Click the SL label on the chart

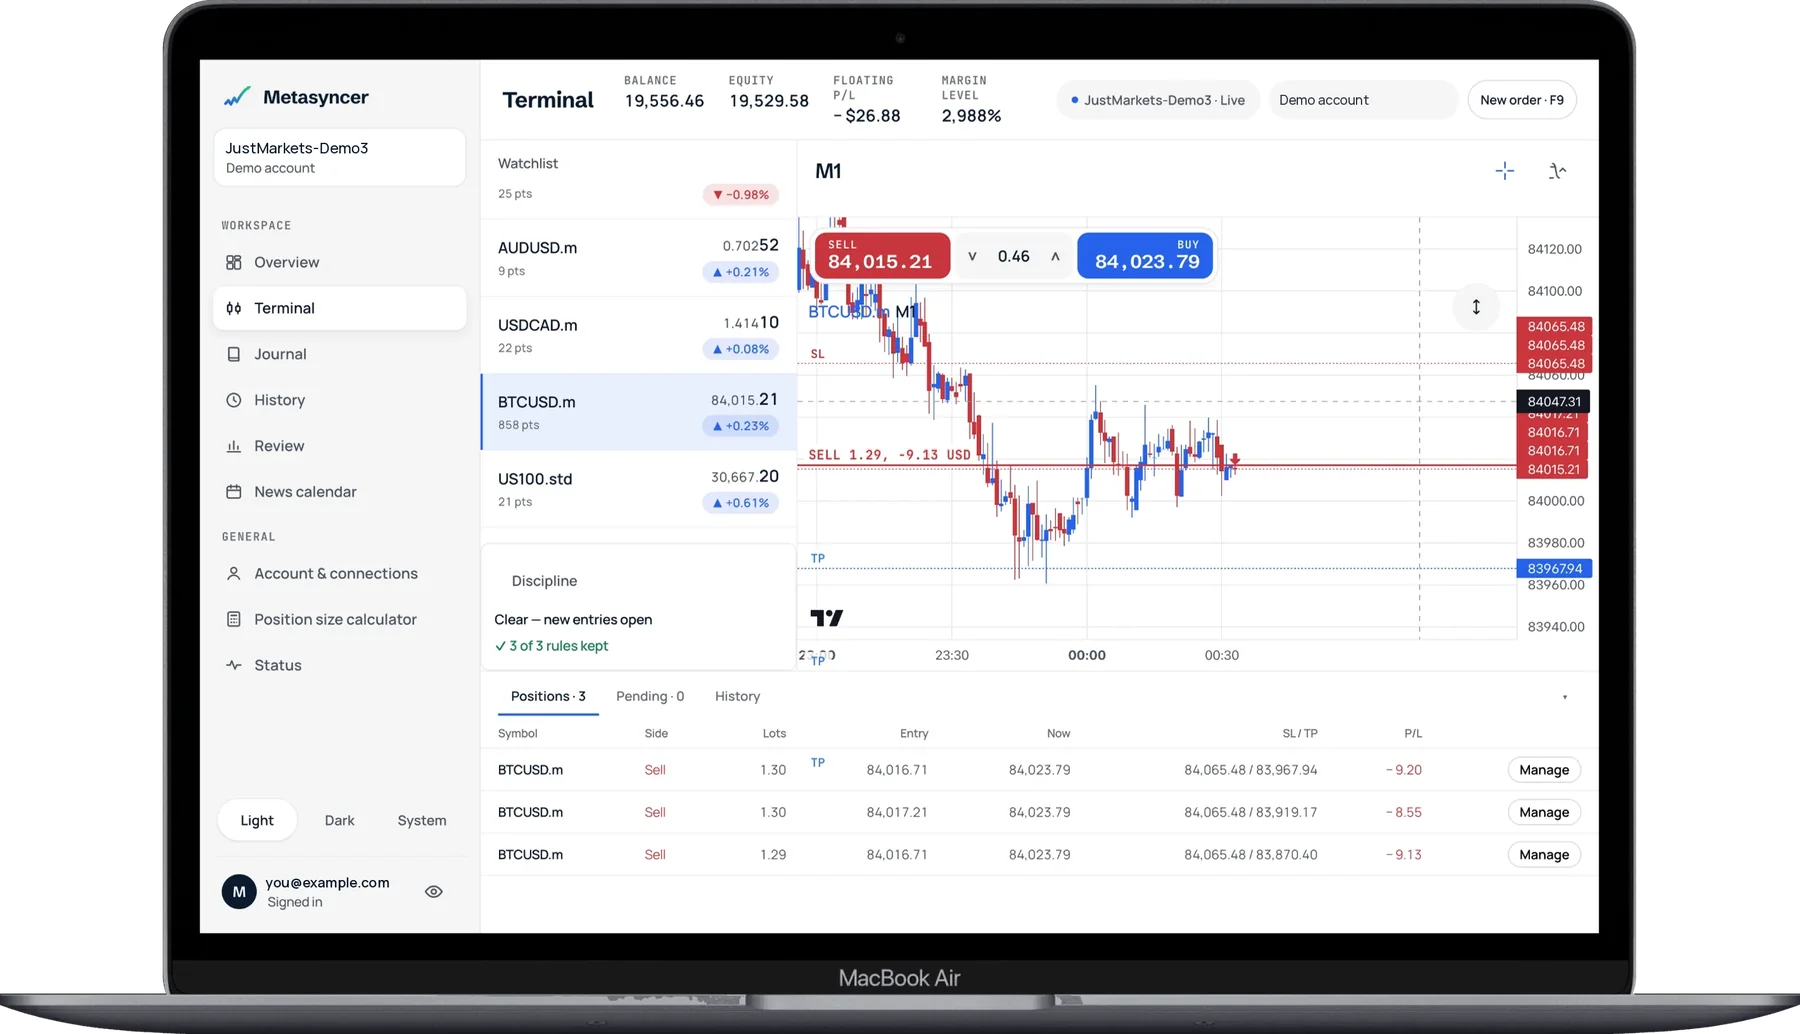tap(817, 354)
